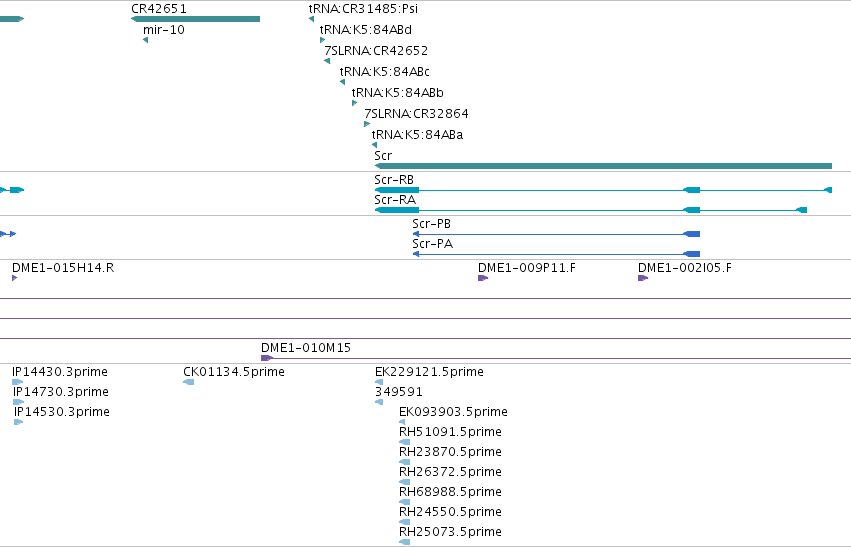Click the CK01134.5prime label text
Screen dimensions: 851x547
[x=234, y=372]
